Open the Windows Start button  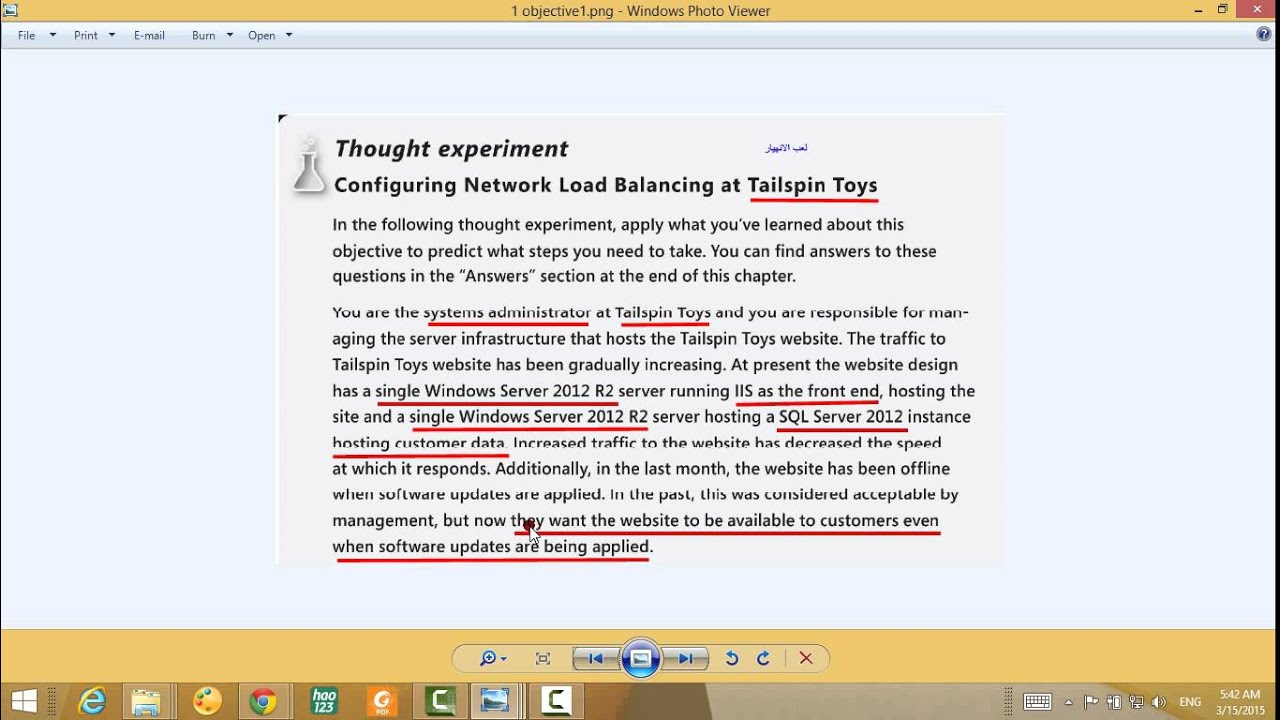click(x=25, y=701)
